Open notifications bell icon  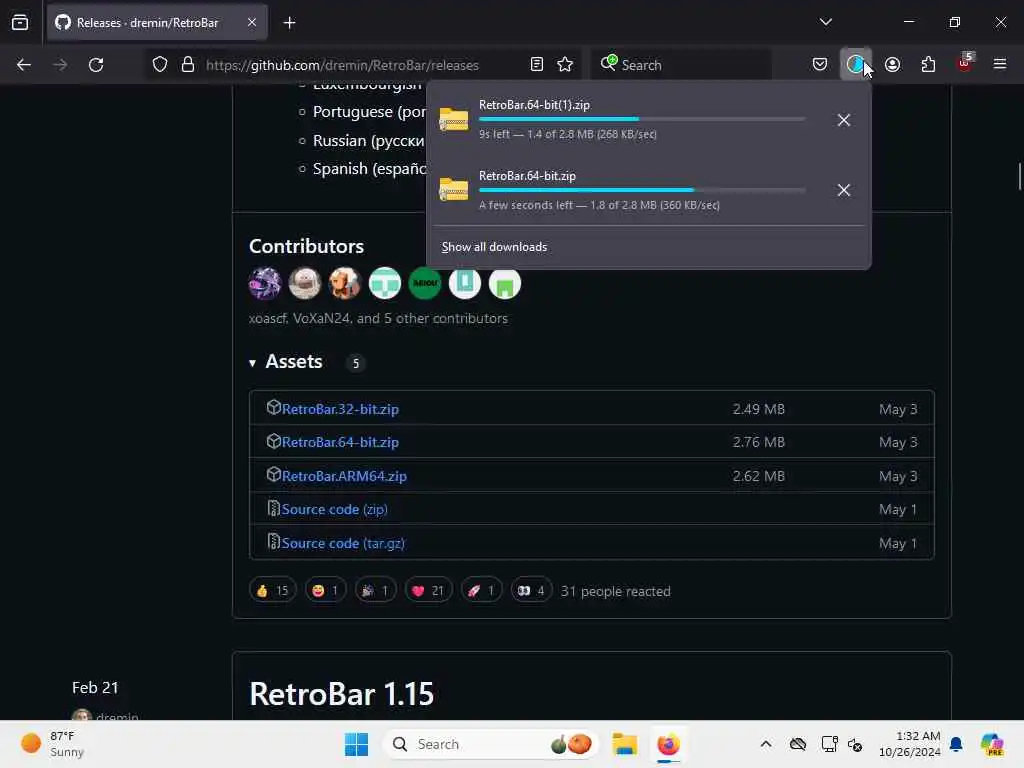956,744
